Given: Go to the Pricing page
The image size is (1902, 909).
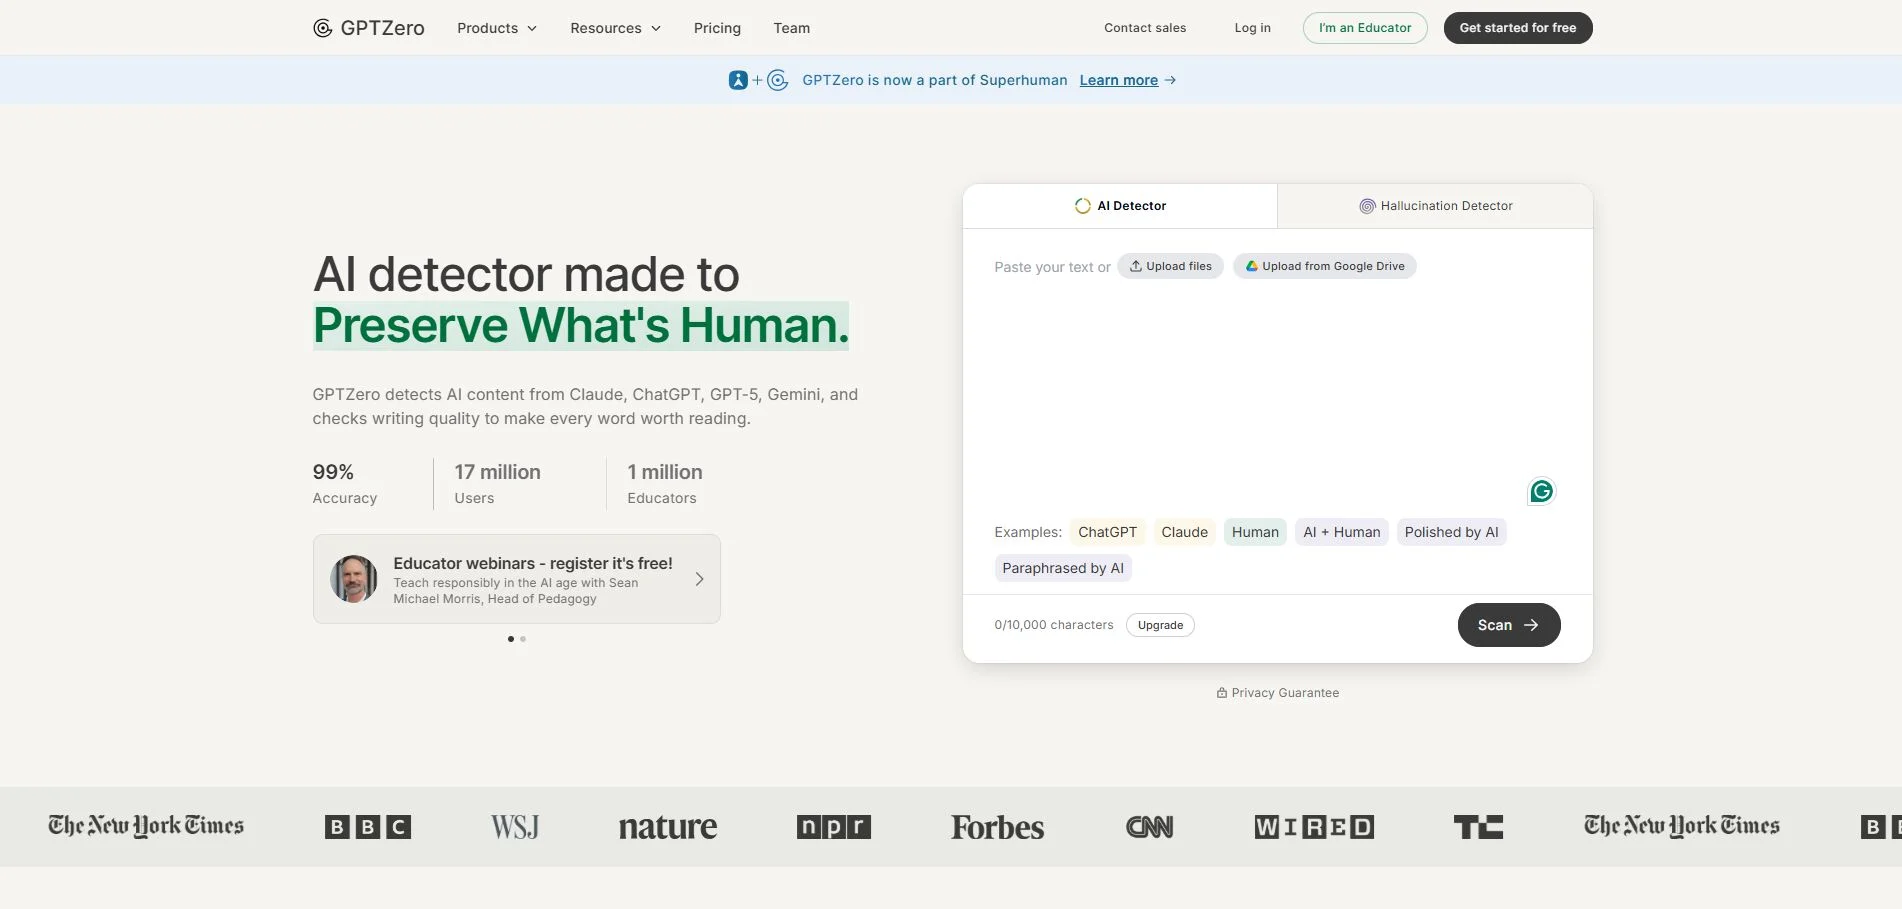Looking at the screenshot, I should 717,28.
